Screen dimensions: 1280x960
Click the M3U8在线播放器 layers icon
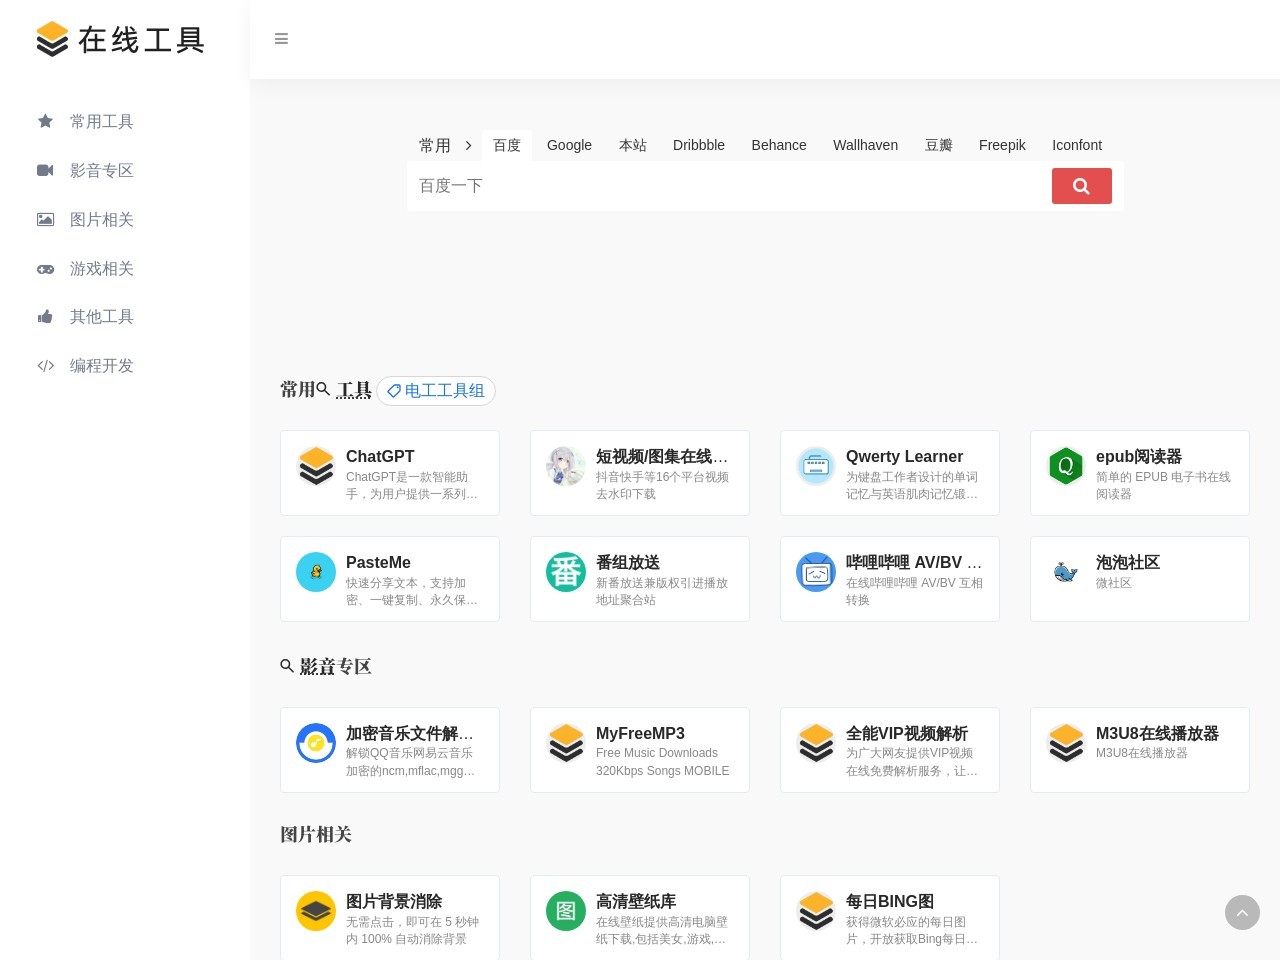pos(1066,743)
